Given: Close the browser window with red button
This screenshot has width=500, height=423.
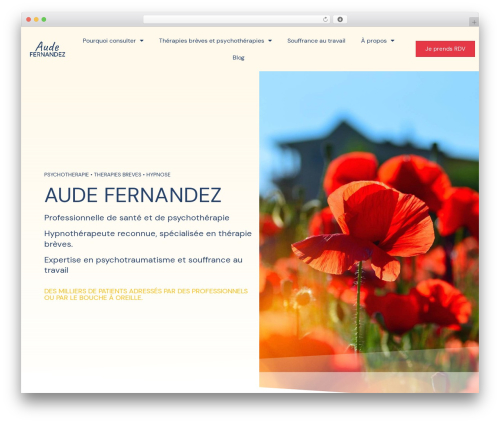Looking at the screenshot, I should 29,20.
